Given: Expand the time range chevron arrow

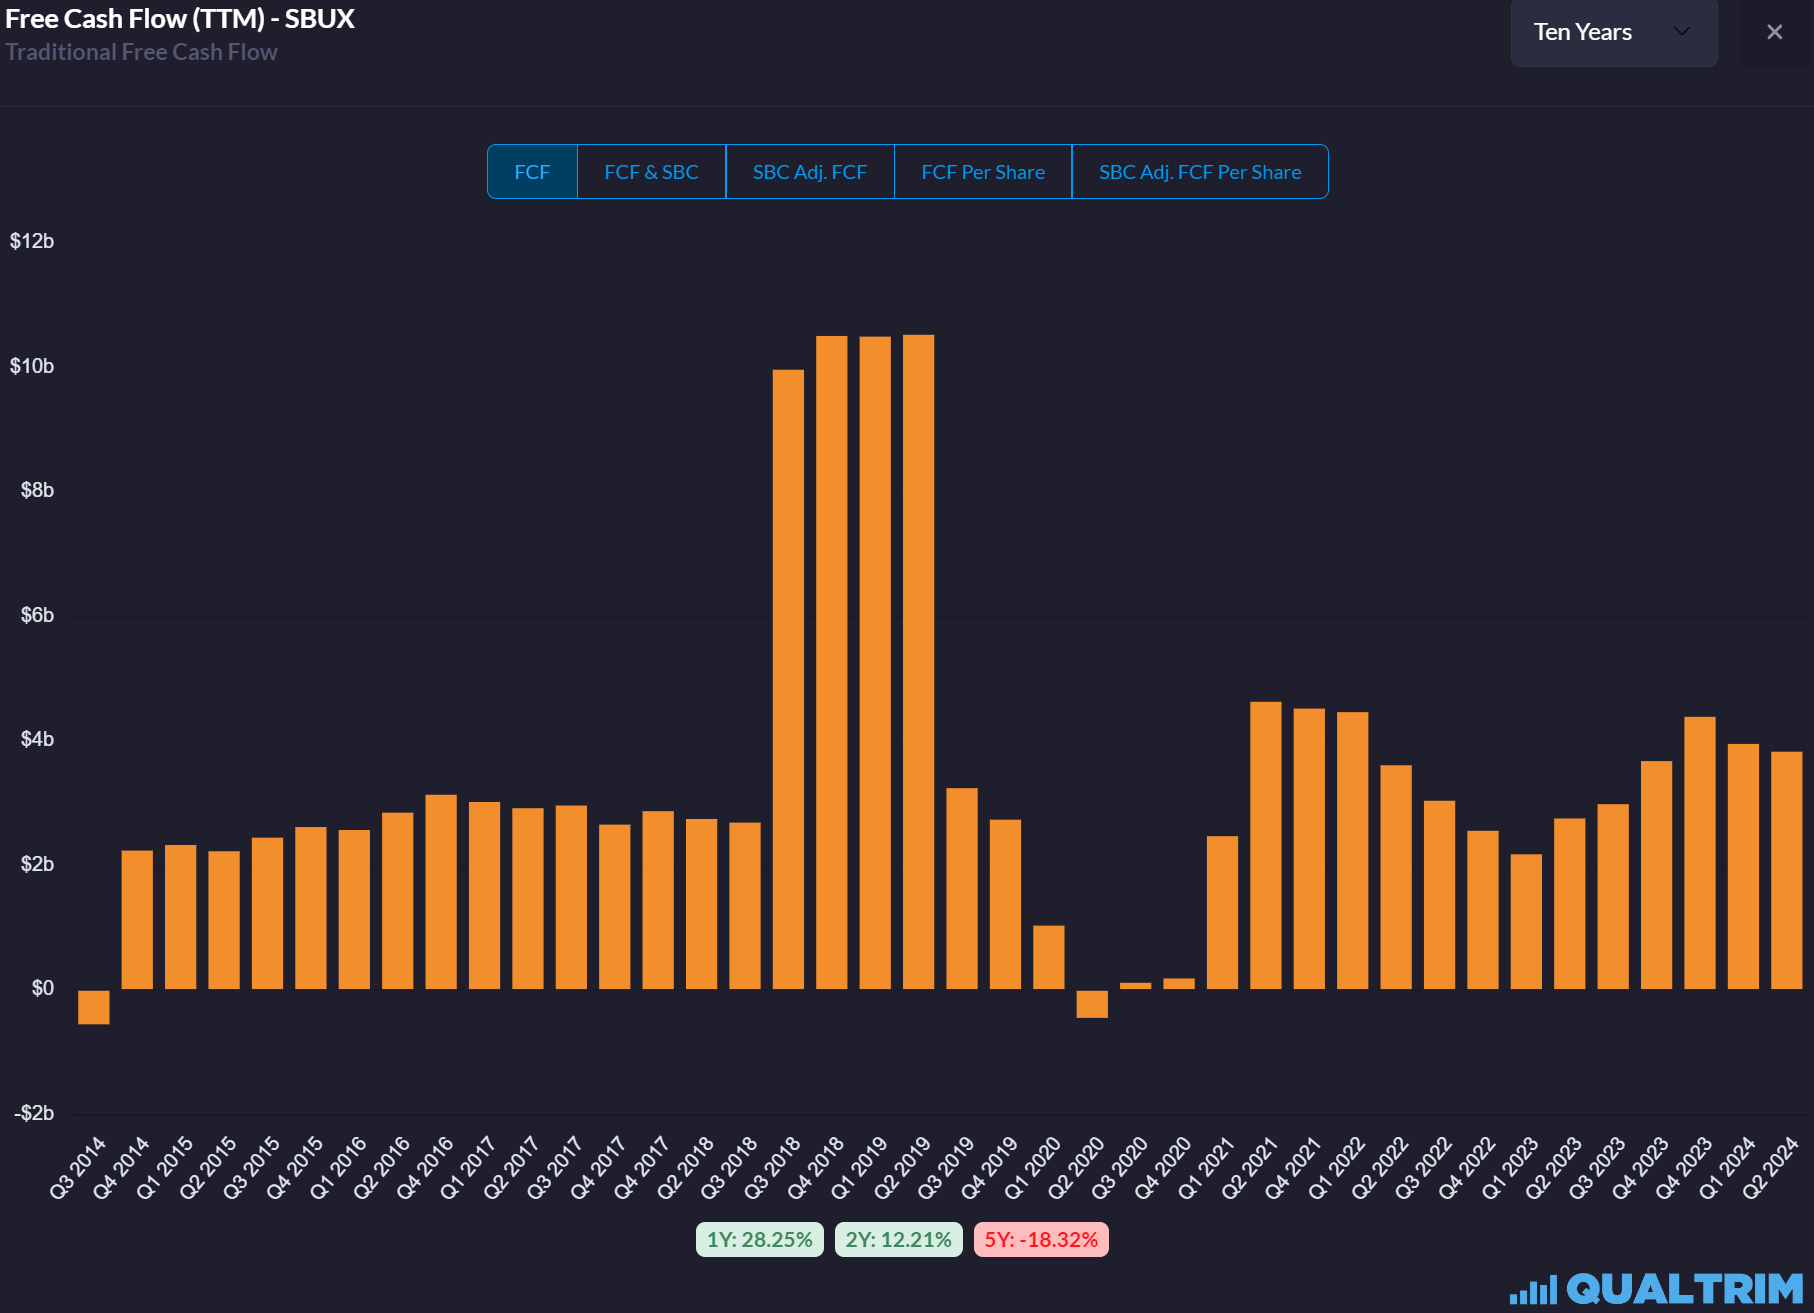Looking at the screenshot, I should 1682,32.
